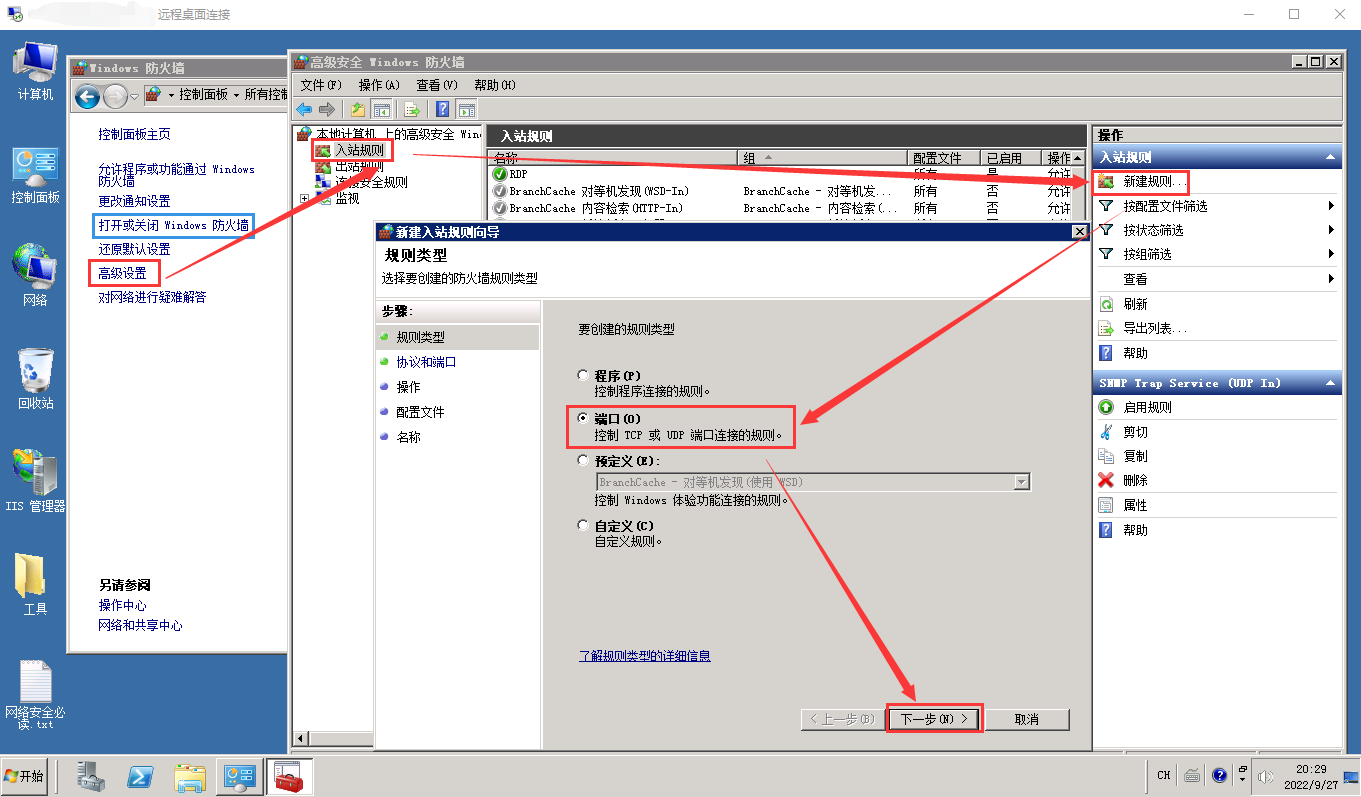Select the 程序(P) radio button
Viewport: 1361px width, 797px height.
(584, 375)
